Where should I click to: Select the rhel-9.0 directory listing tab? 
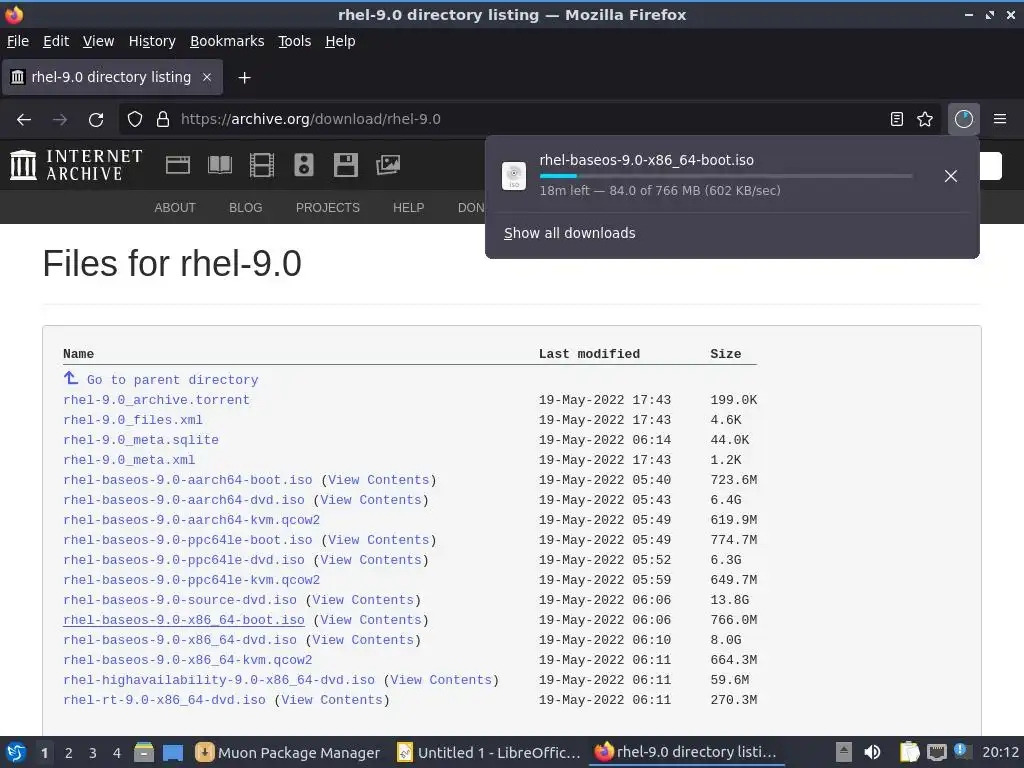[x=112, y=77]
